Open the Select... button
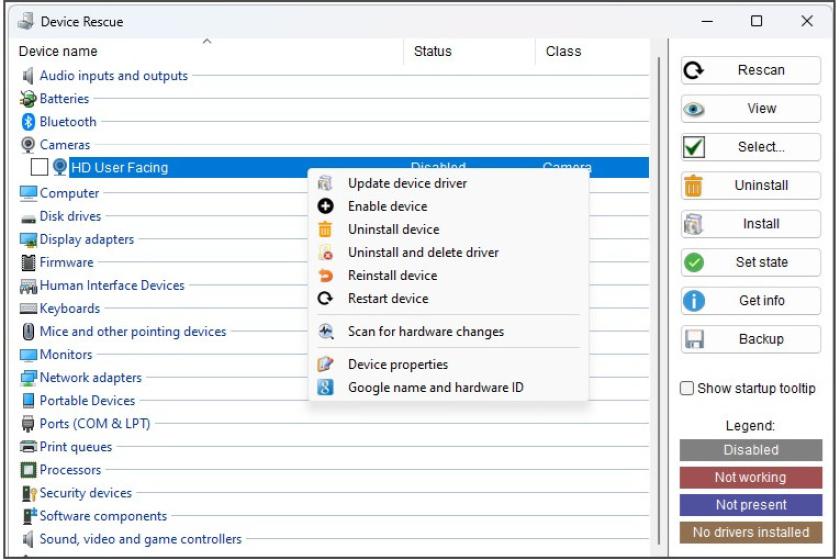The image size is (840, 560). pos(751,147)
